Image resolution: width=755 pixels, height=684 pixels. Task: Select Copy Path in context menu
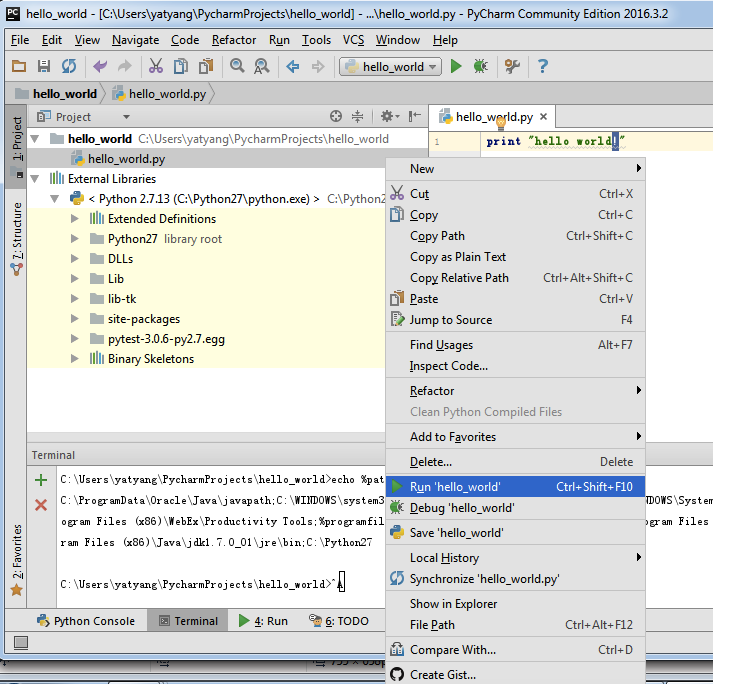pos(515,236)
